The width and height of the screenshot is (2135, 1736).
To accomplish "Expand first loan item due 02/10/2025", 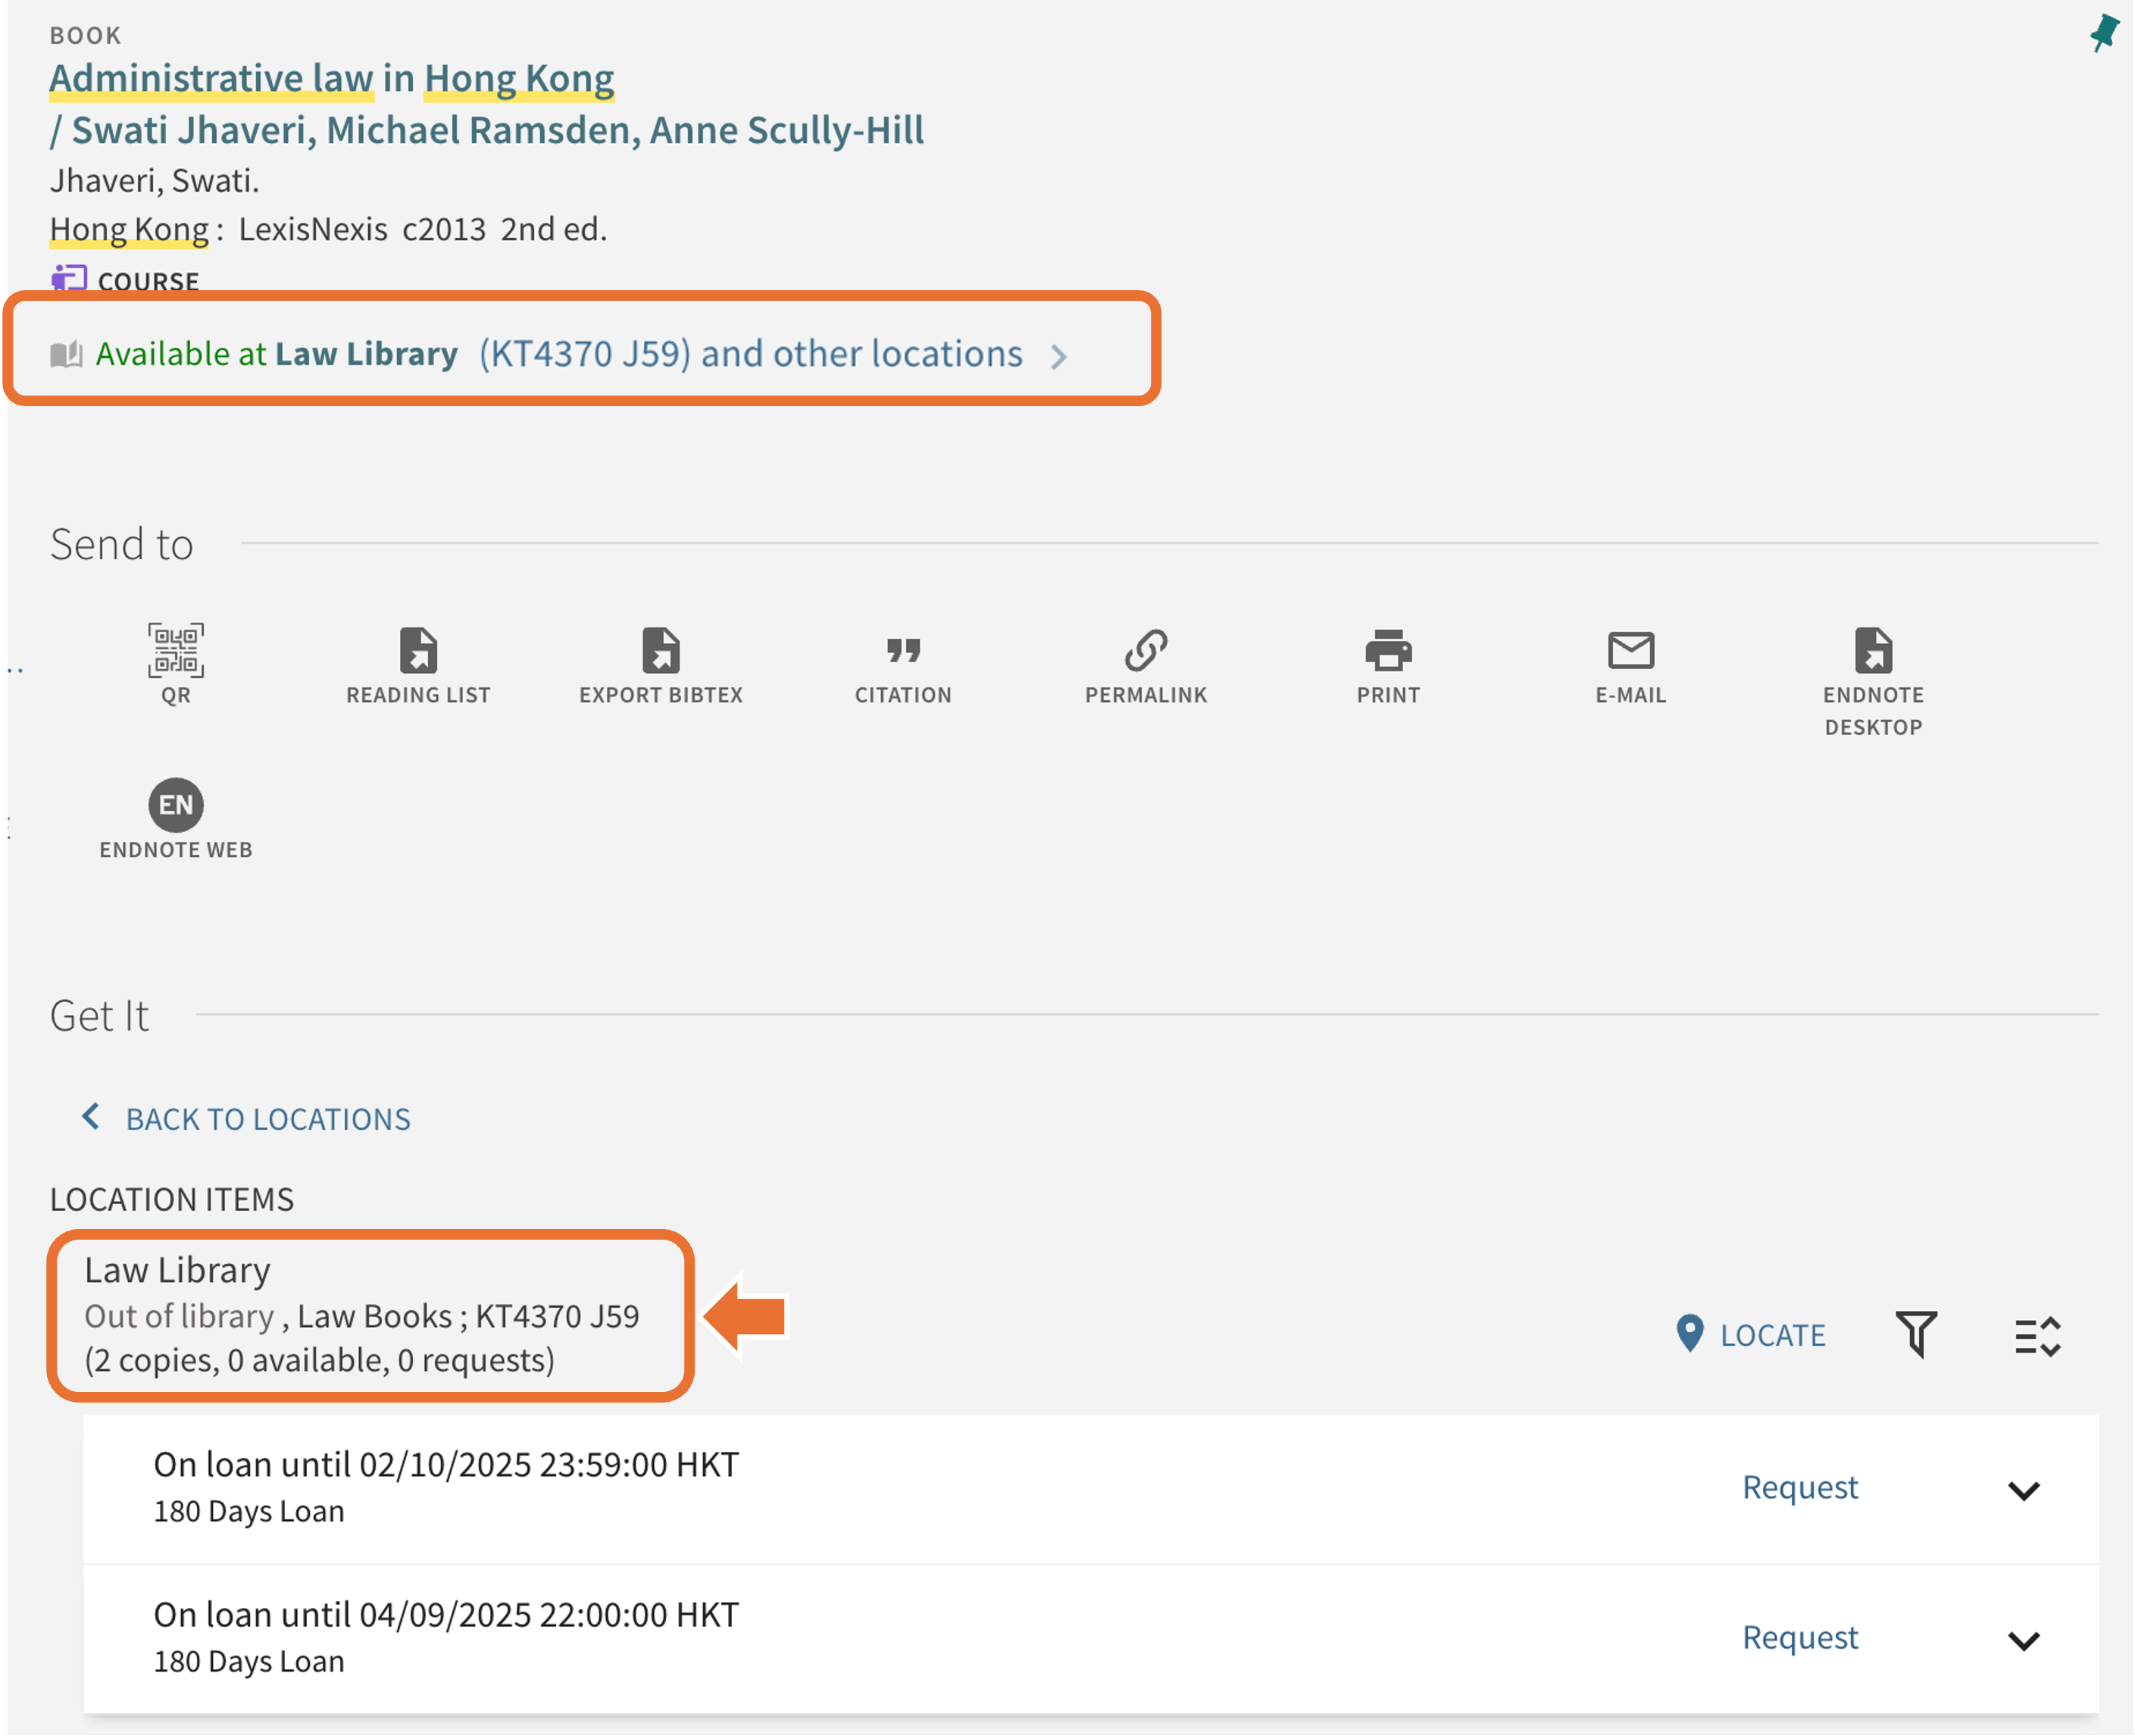I will [x=2023, y=1490].
